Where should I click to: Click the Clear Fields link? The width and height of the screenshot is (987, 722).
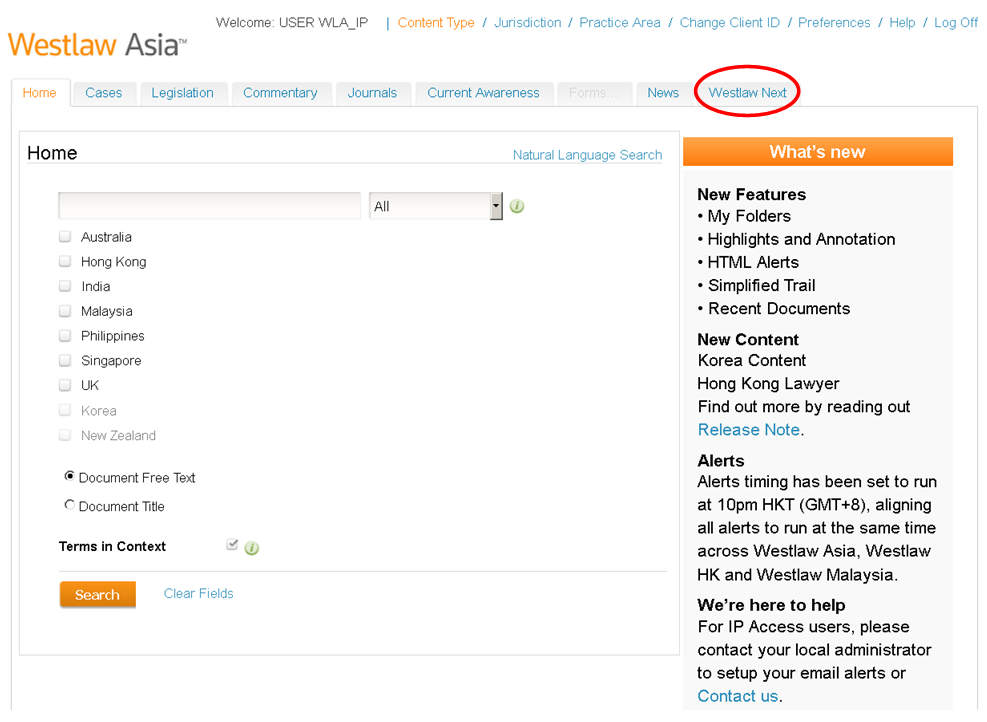pyautogui.click(x=198, y=594)
